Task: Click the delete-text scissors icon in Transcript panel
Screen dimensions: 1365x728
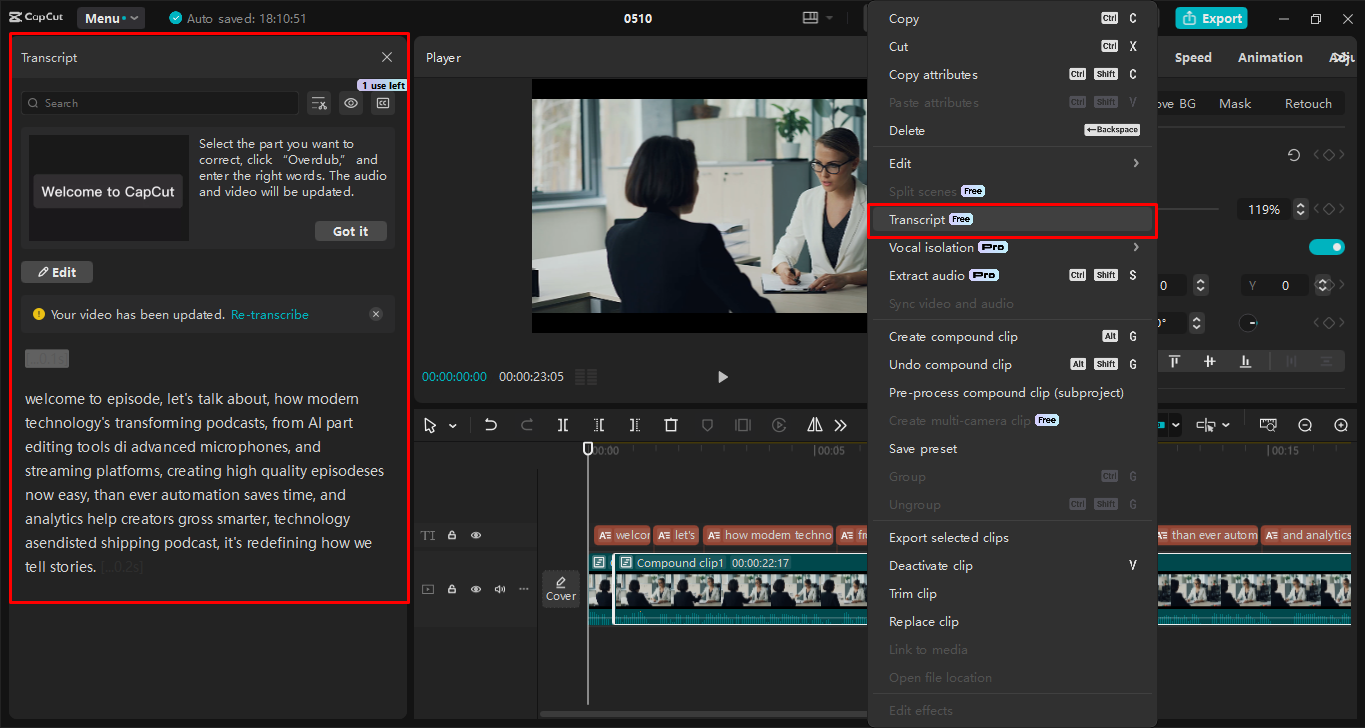Action: 319,103
